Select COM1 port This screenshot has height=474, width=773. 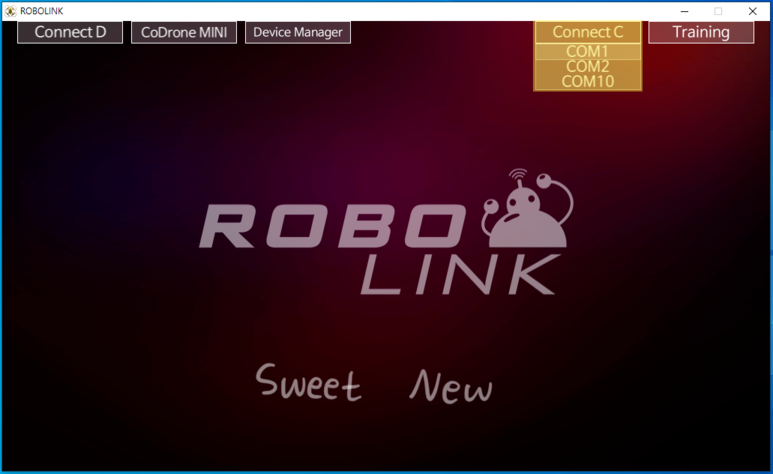click(x=588, y=51)
